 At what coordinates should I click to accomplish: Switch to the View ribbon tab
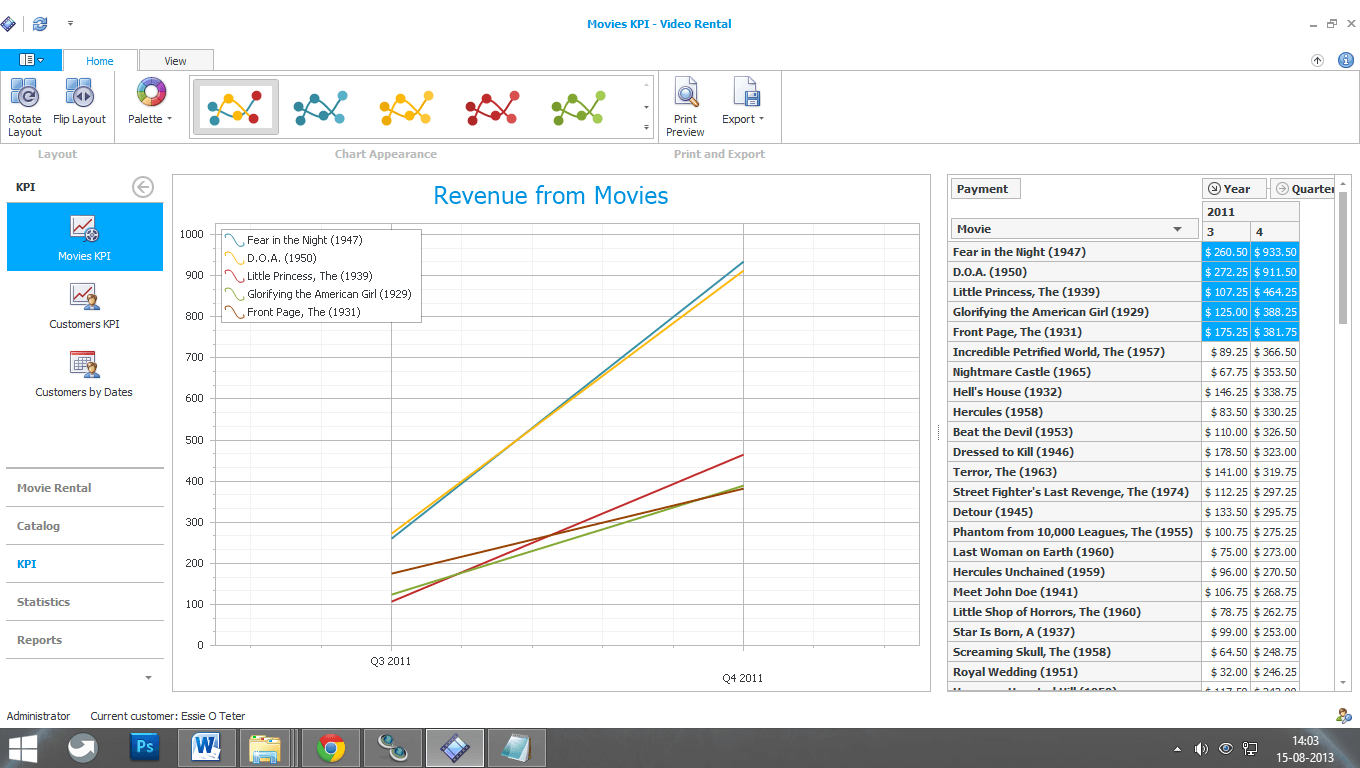tap(175, 61)
